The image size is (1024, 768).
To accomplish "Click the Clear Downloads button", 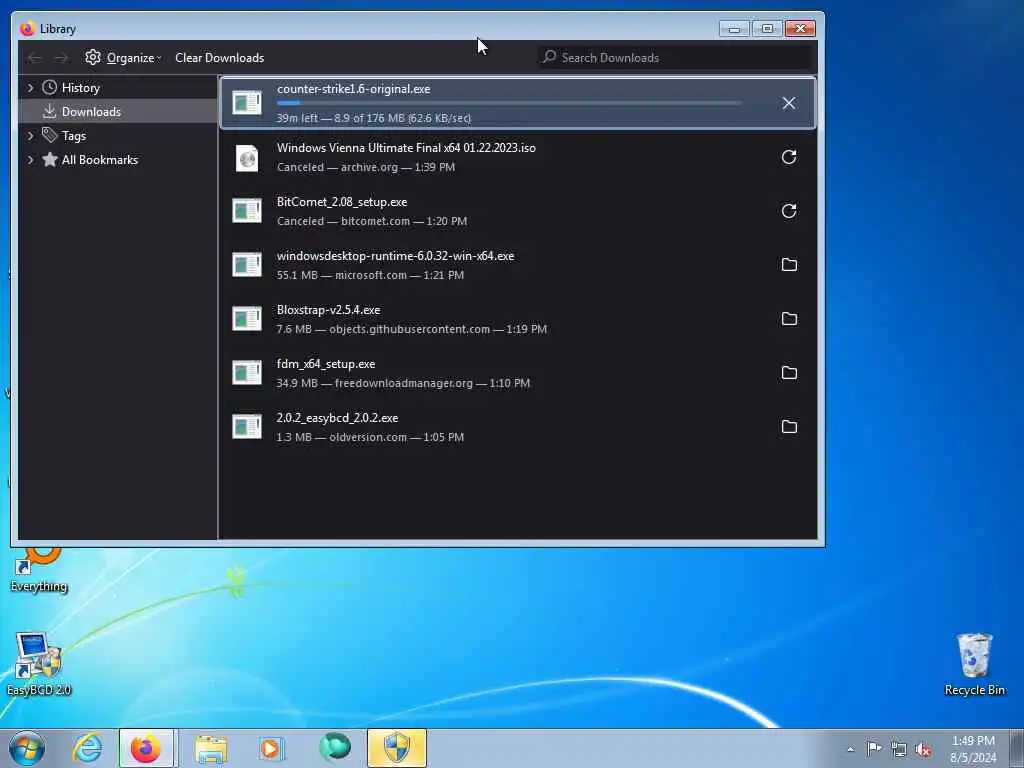I will tap(219, 57).
